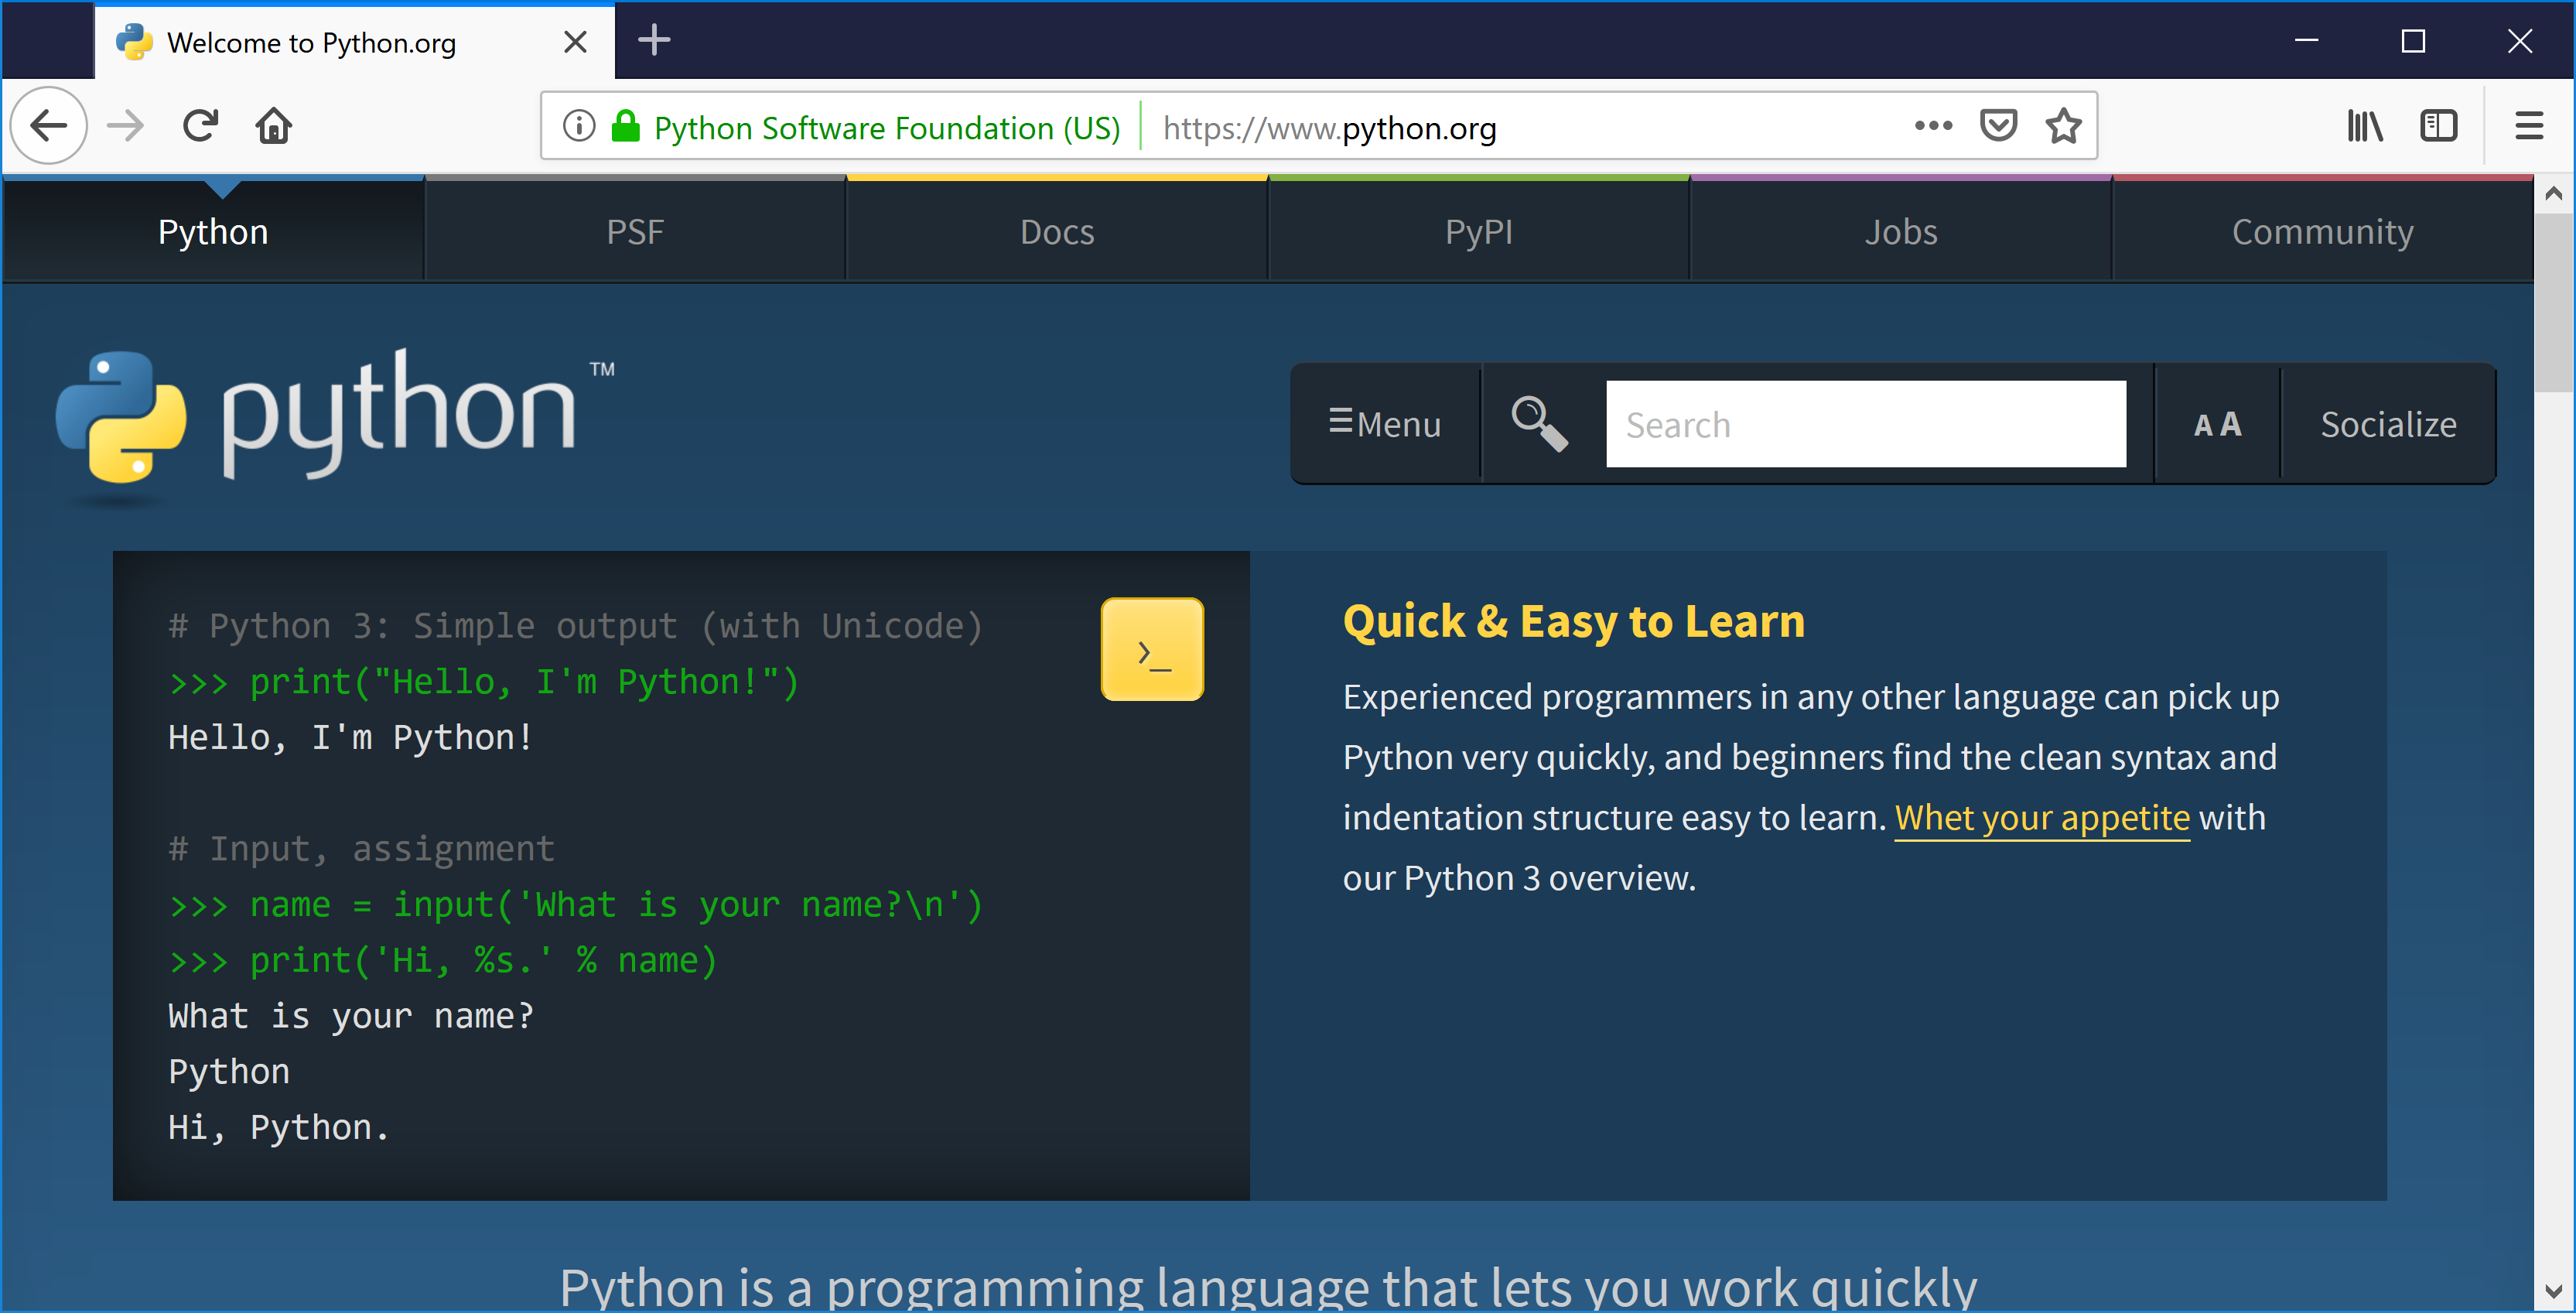This screenshot has width=2576, height=1313.
Task: Click the comment '# Input, assignment'
Action: click(361, 849)
